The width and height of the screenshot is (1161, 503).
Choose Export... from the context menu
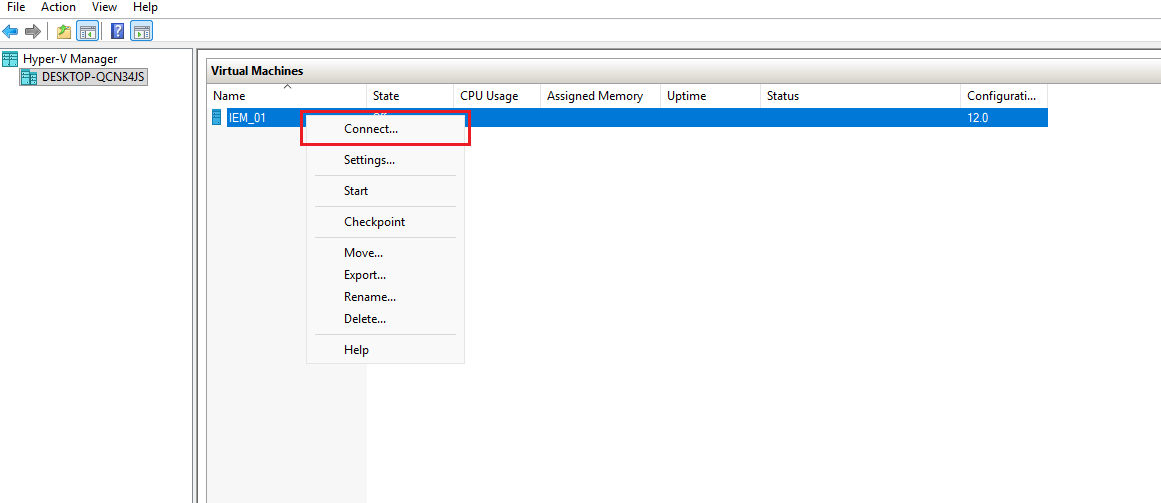(365, 275)
